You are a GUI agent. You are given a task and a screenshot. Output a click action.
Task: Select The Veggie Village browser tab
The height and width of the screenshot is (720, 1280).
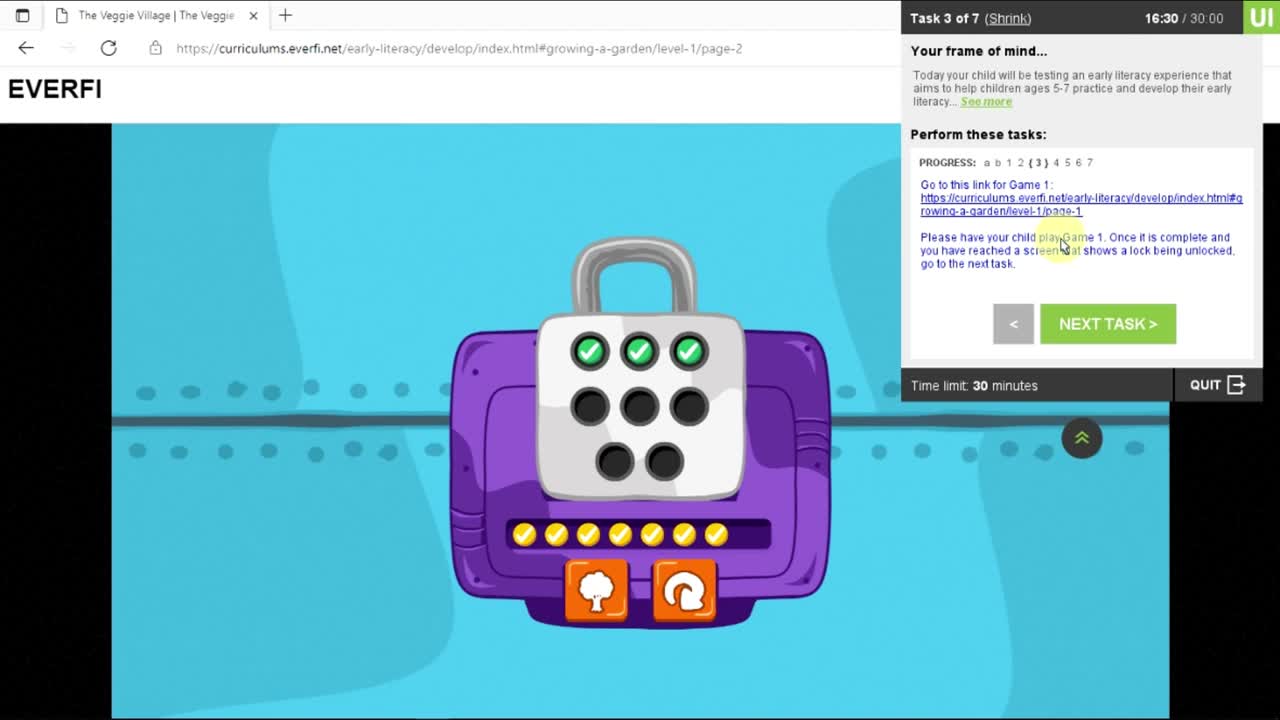tap(155, 15)
